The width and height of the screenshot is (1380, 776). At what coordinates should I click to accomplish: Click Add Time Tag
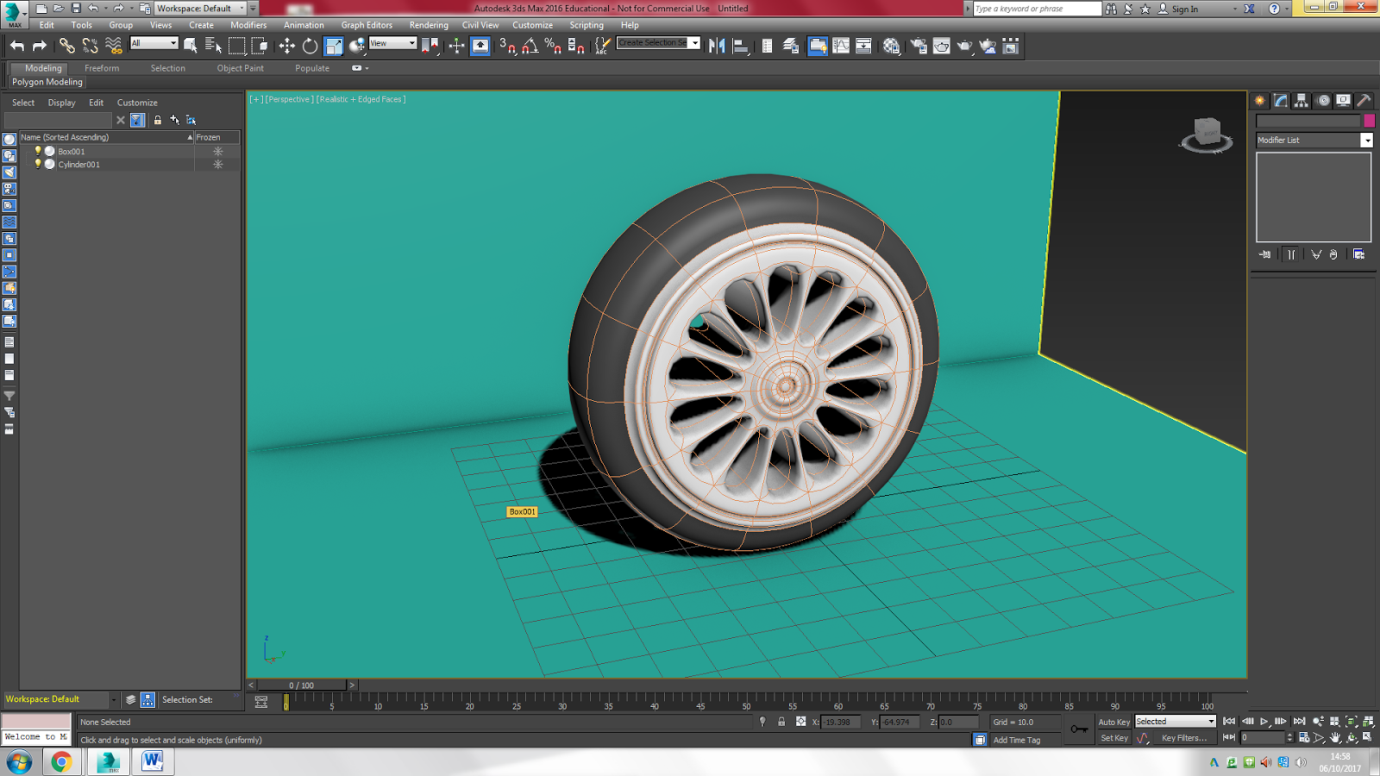(1016, 740)
